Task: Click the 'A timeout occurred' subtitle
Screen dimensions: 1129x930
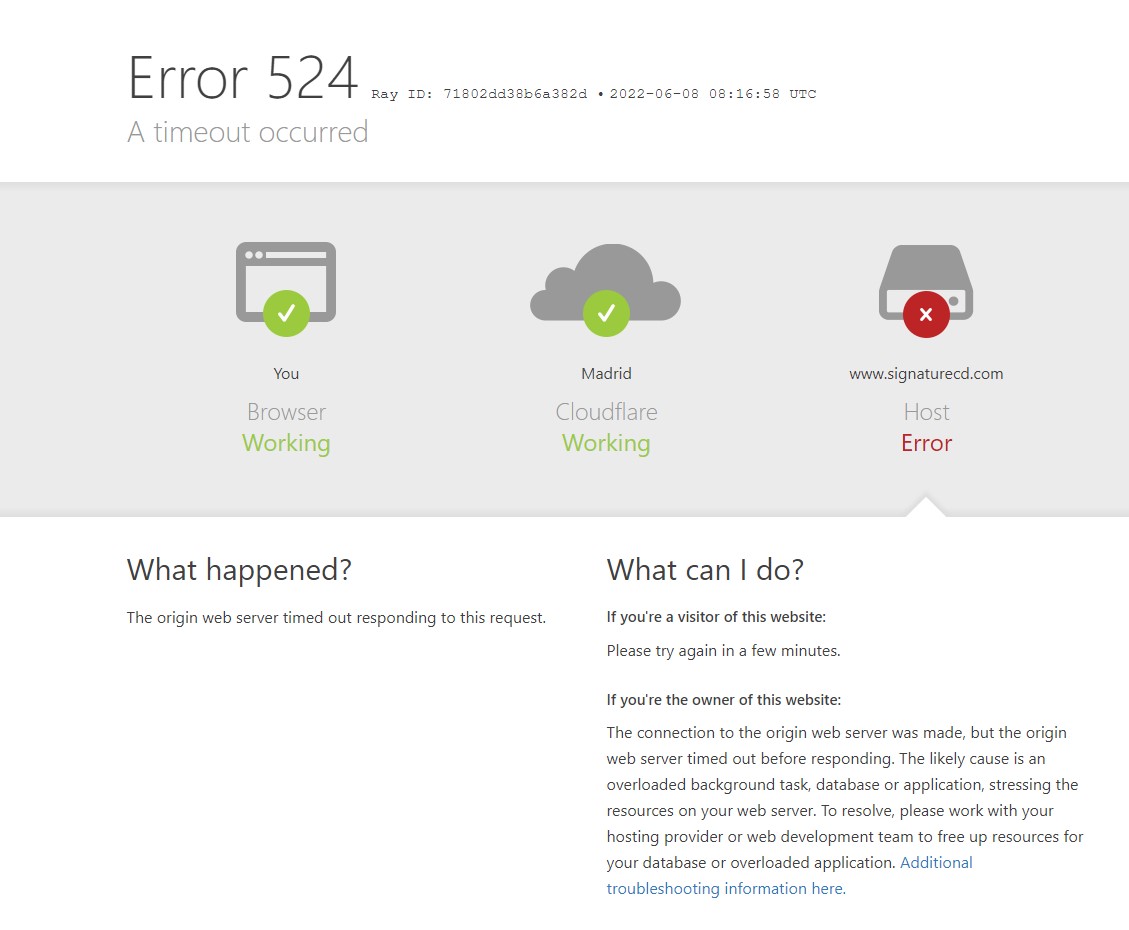Action: tap(248, 132)
